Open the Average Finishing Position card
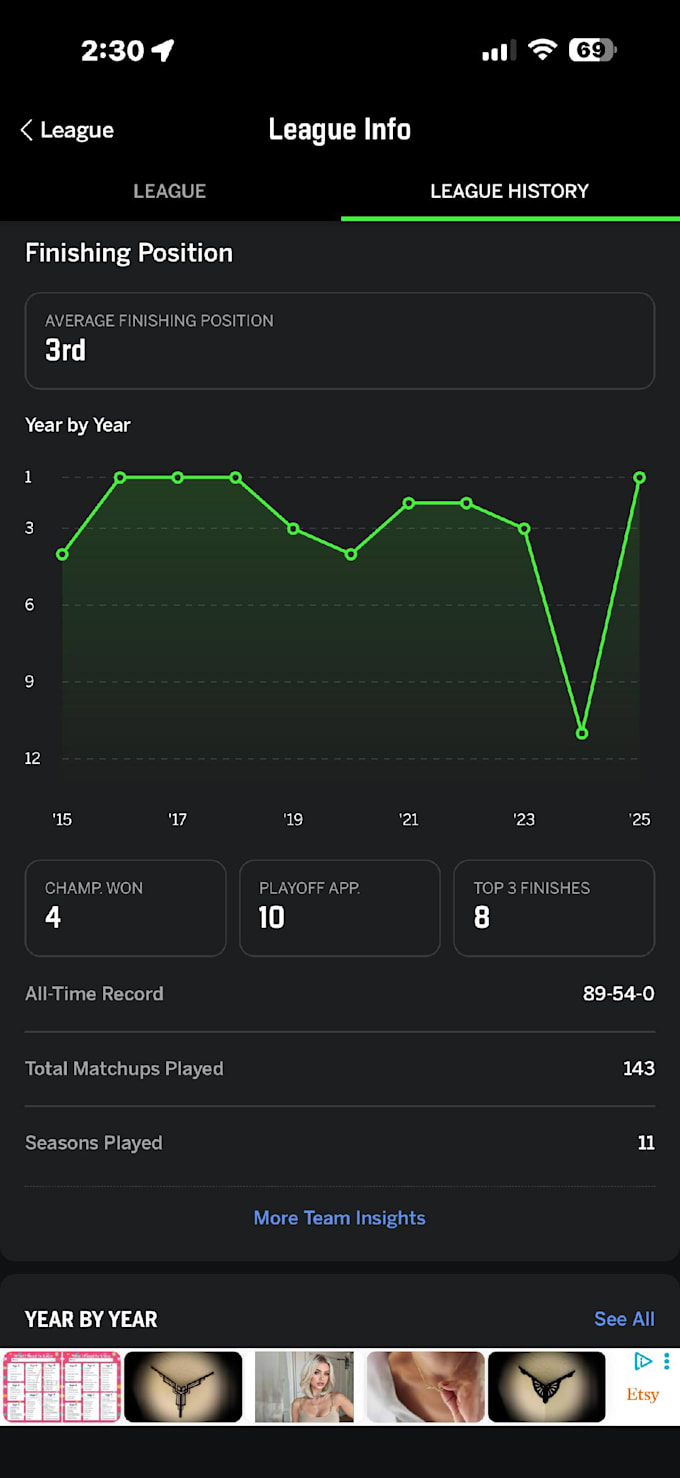This screenshot has width=680, height=1478. (x=340, y=340)
